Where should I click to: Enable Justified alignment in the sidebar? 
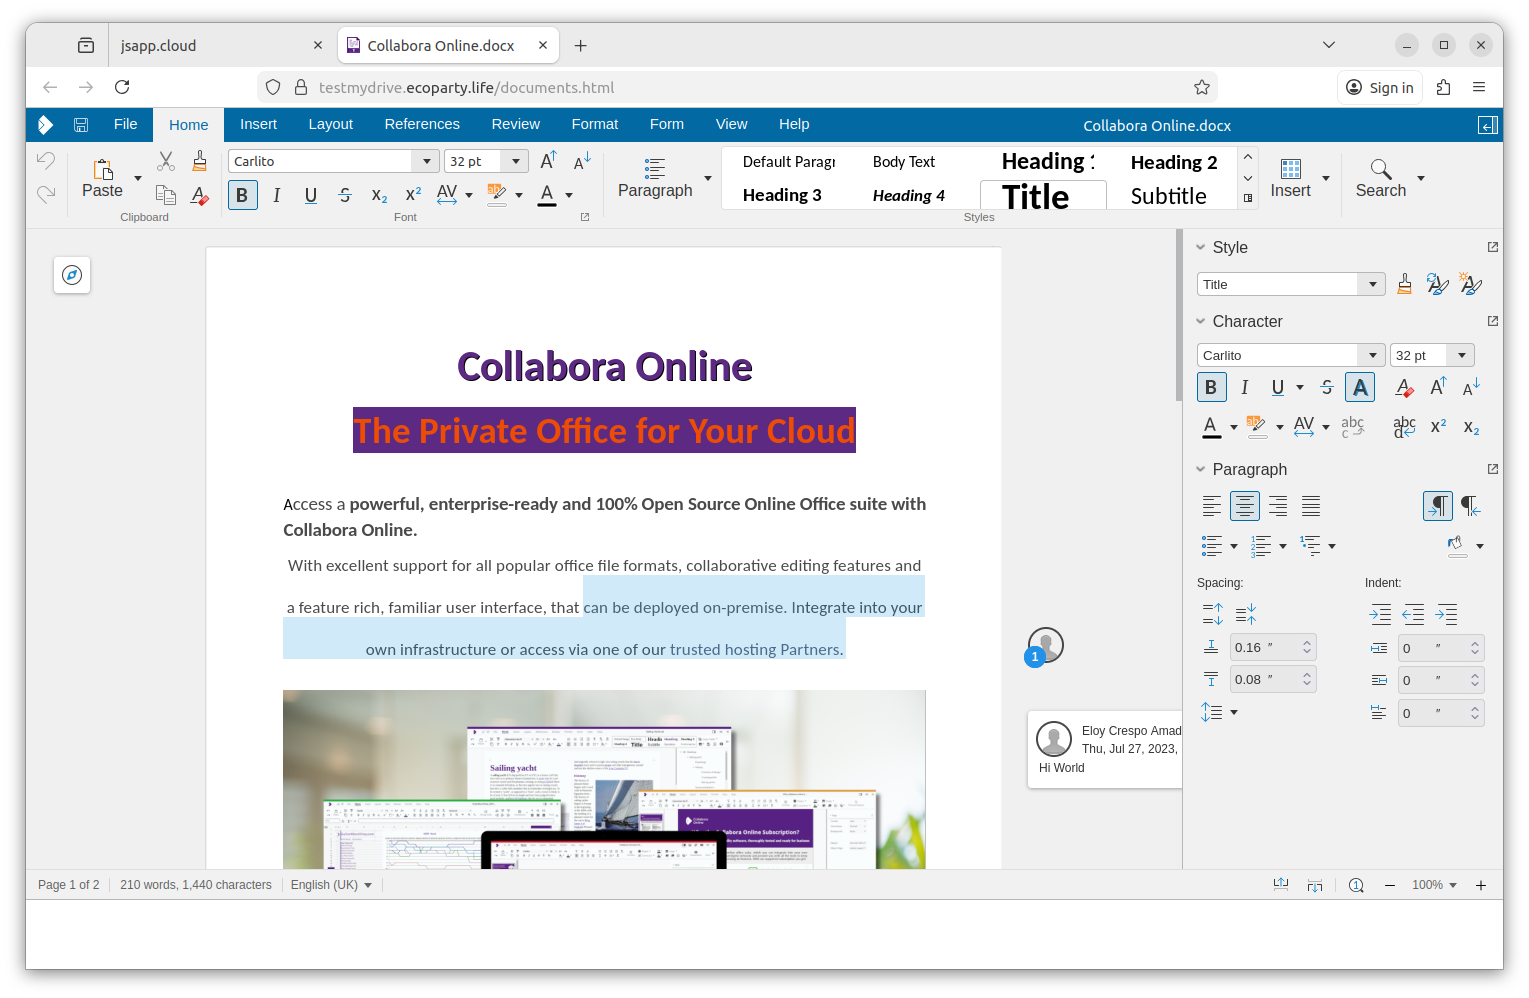point(1310,506)
